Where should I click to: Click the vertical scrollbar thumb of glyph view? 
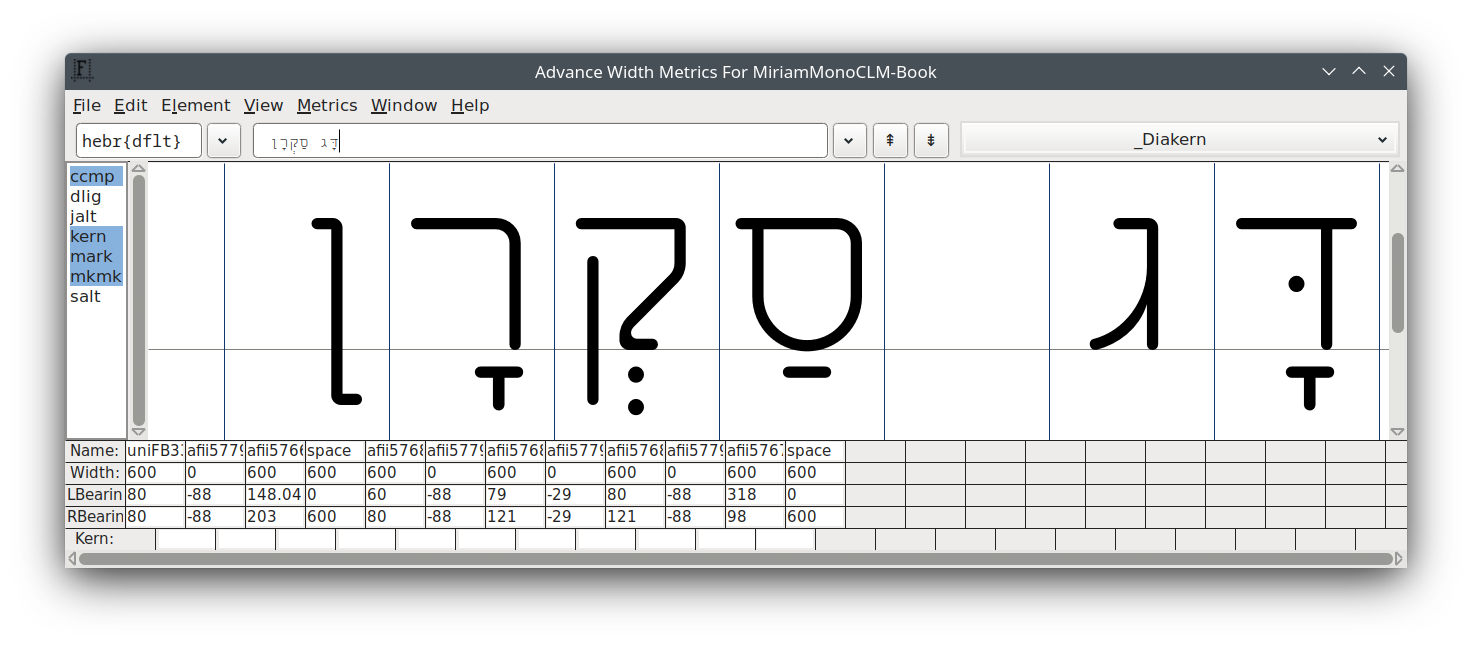tap(1397, 282)
